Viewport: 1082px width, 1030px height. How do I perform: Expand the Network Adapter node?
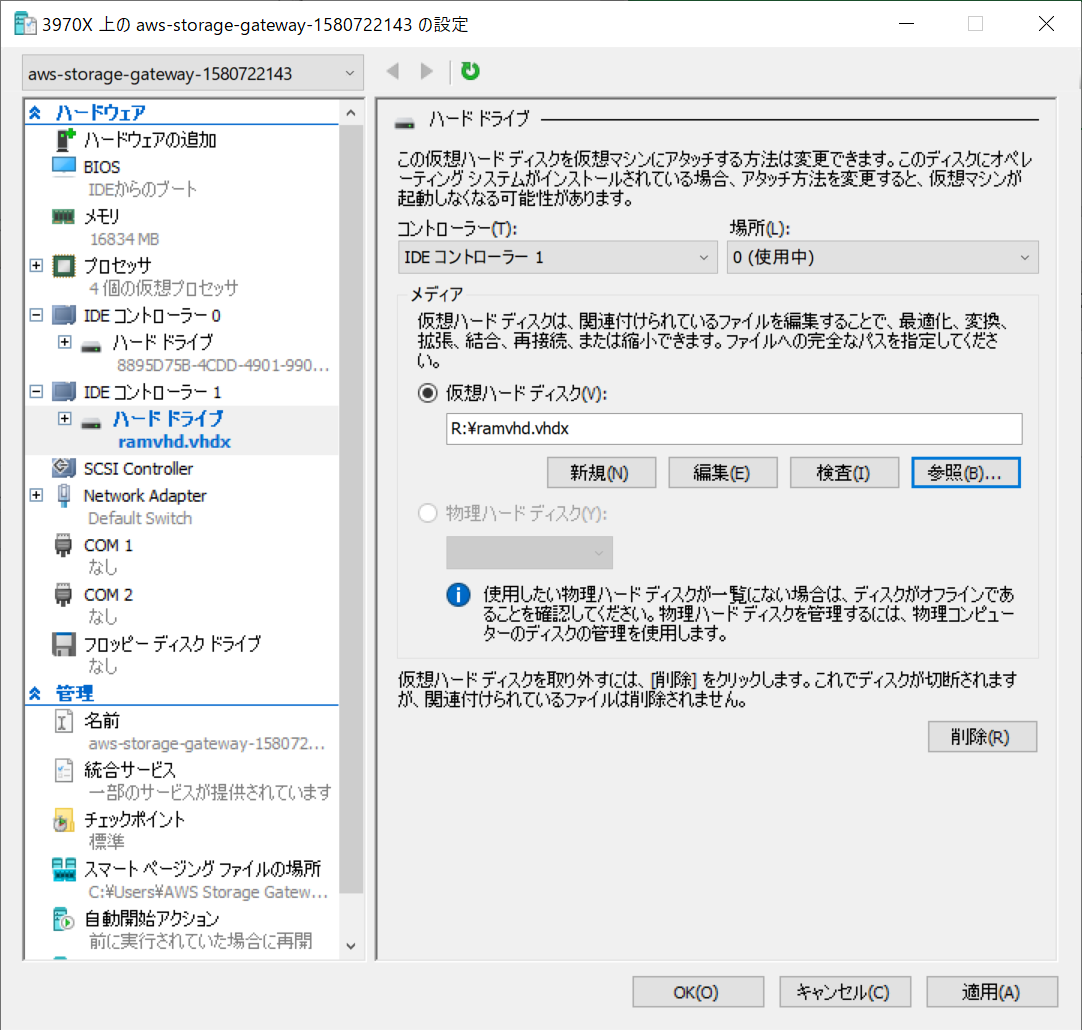37,495
